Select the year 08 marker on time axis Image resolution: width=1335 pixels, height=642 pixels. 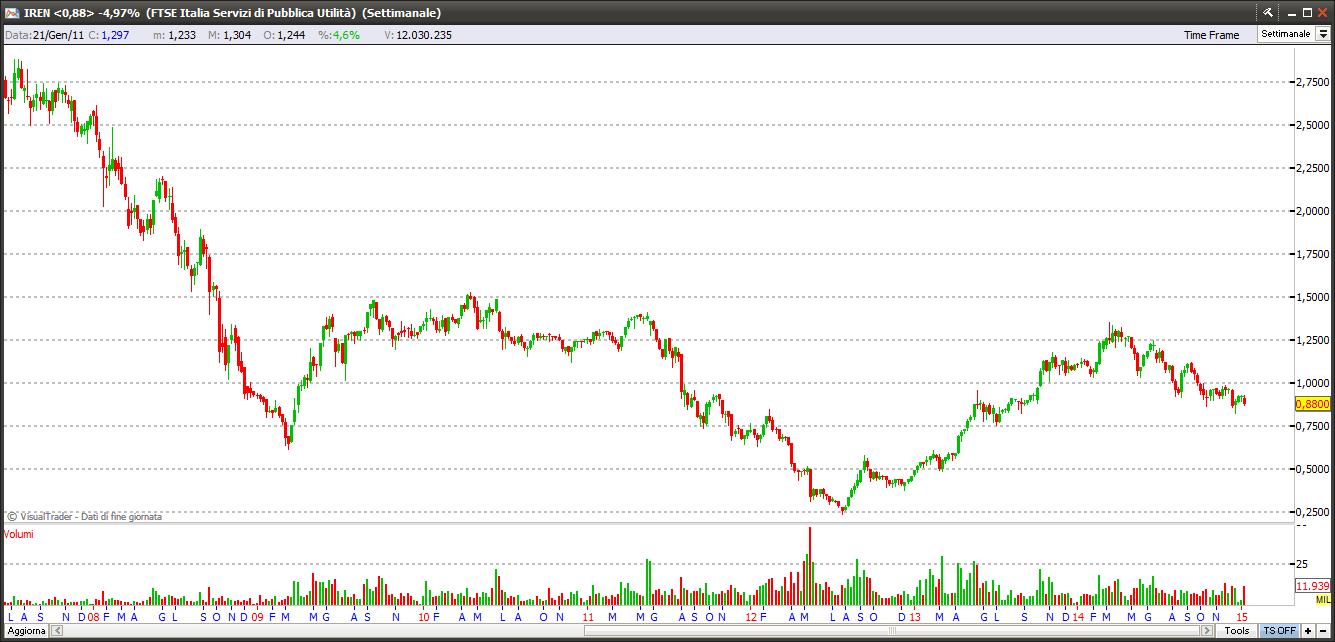pyautogui.click(x=93, y=617)
